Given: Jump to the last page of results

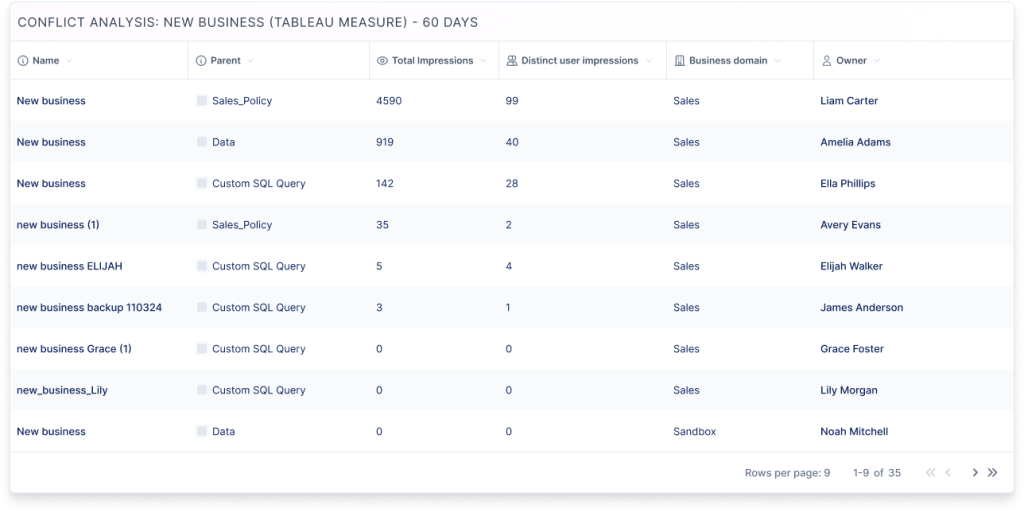Looking at the screenshot, I should pyautogui.click(x=993, y=473).
